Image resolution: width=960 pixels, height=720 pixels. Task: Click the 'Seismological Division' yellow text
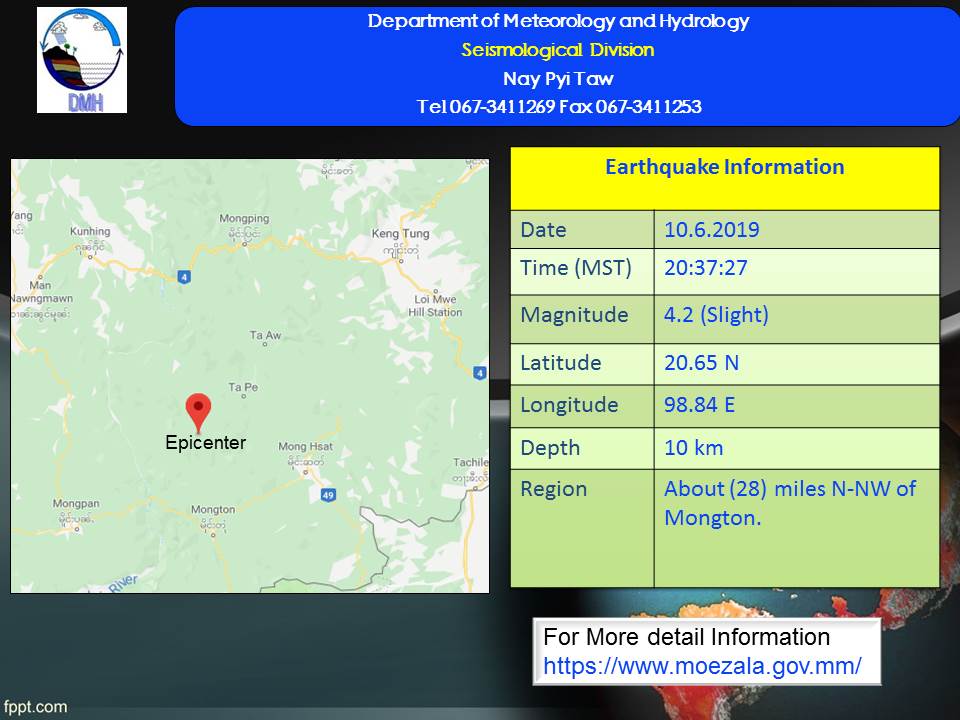pyautogui.click(x=558, y=50)
